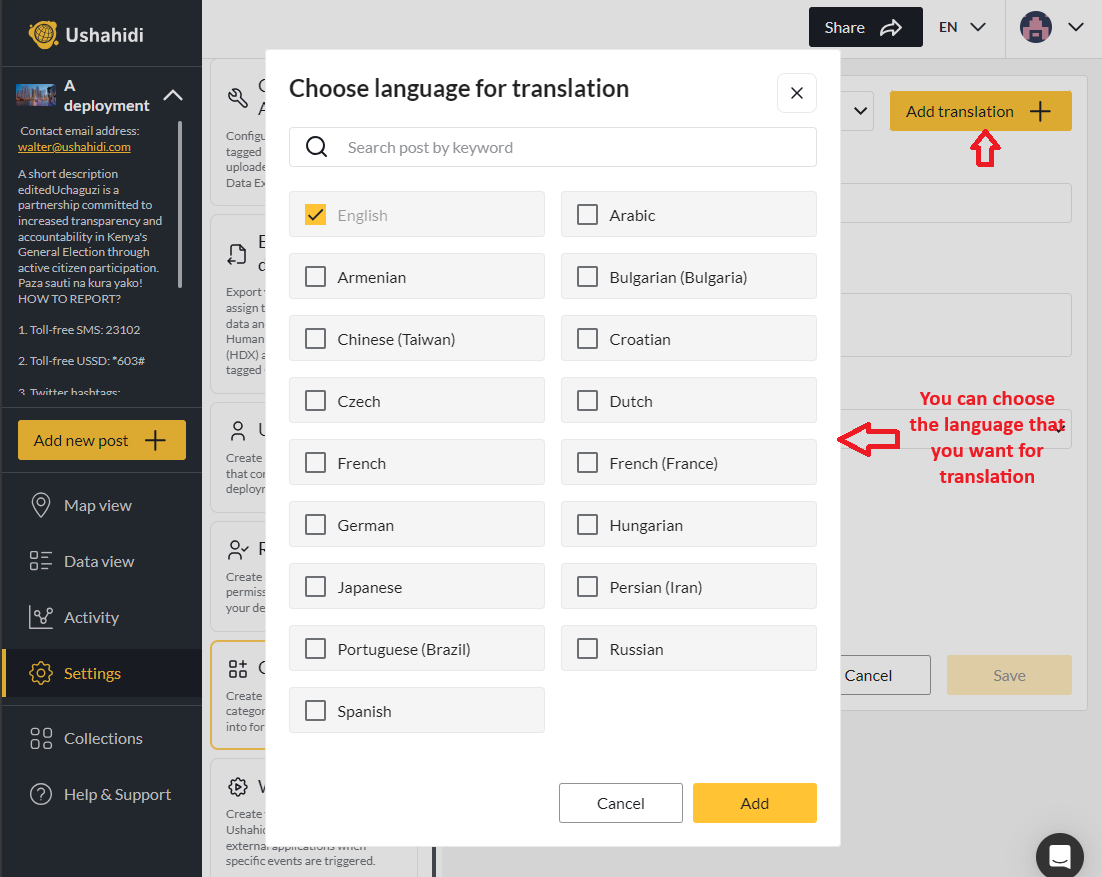Select the Map view pin icon
The height and width of the screenshot is (877, 1102).
(x=43, y=505)
